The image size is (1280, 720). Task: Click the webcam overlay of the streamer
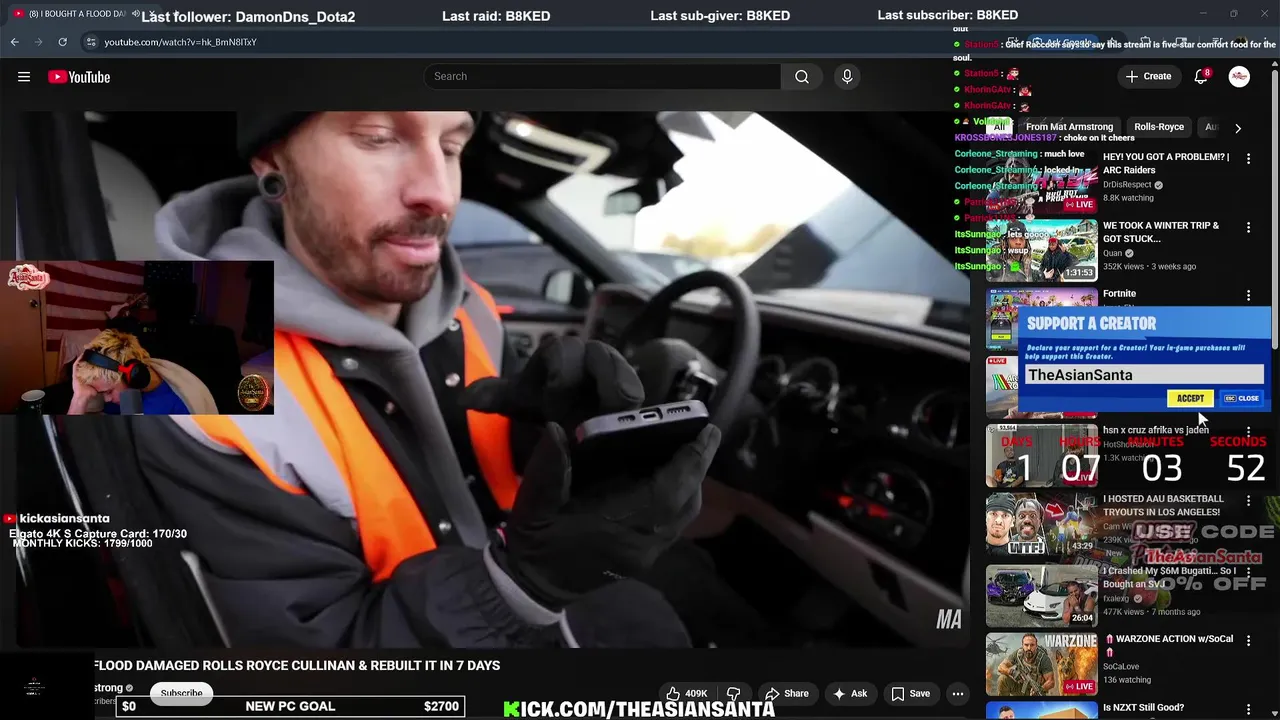click(137, 338)
